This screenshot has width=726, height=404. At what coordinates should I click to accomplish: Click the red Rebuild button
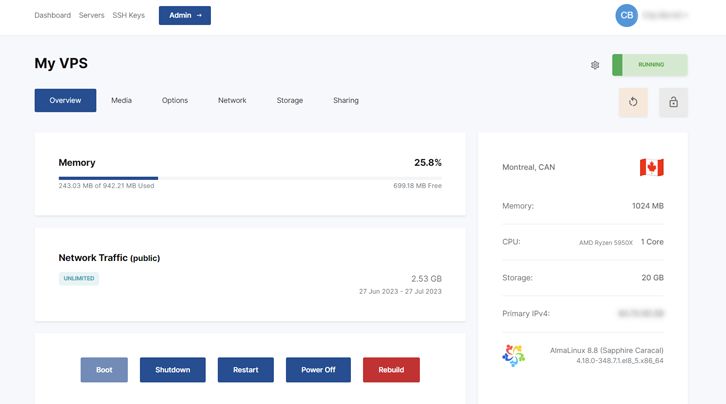click(x=391, y=370)
